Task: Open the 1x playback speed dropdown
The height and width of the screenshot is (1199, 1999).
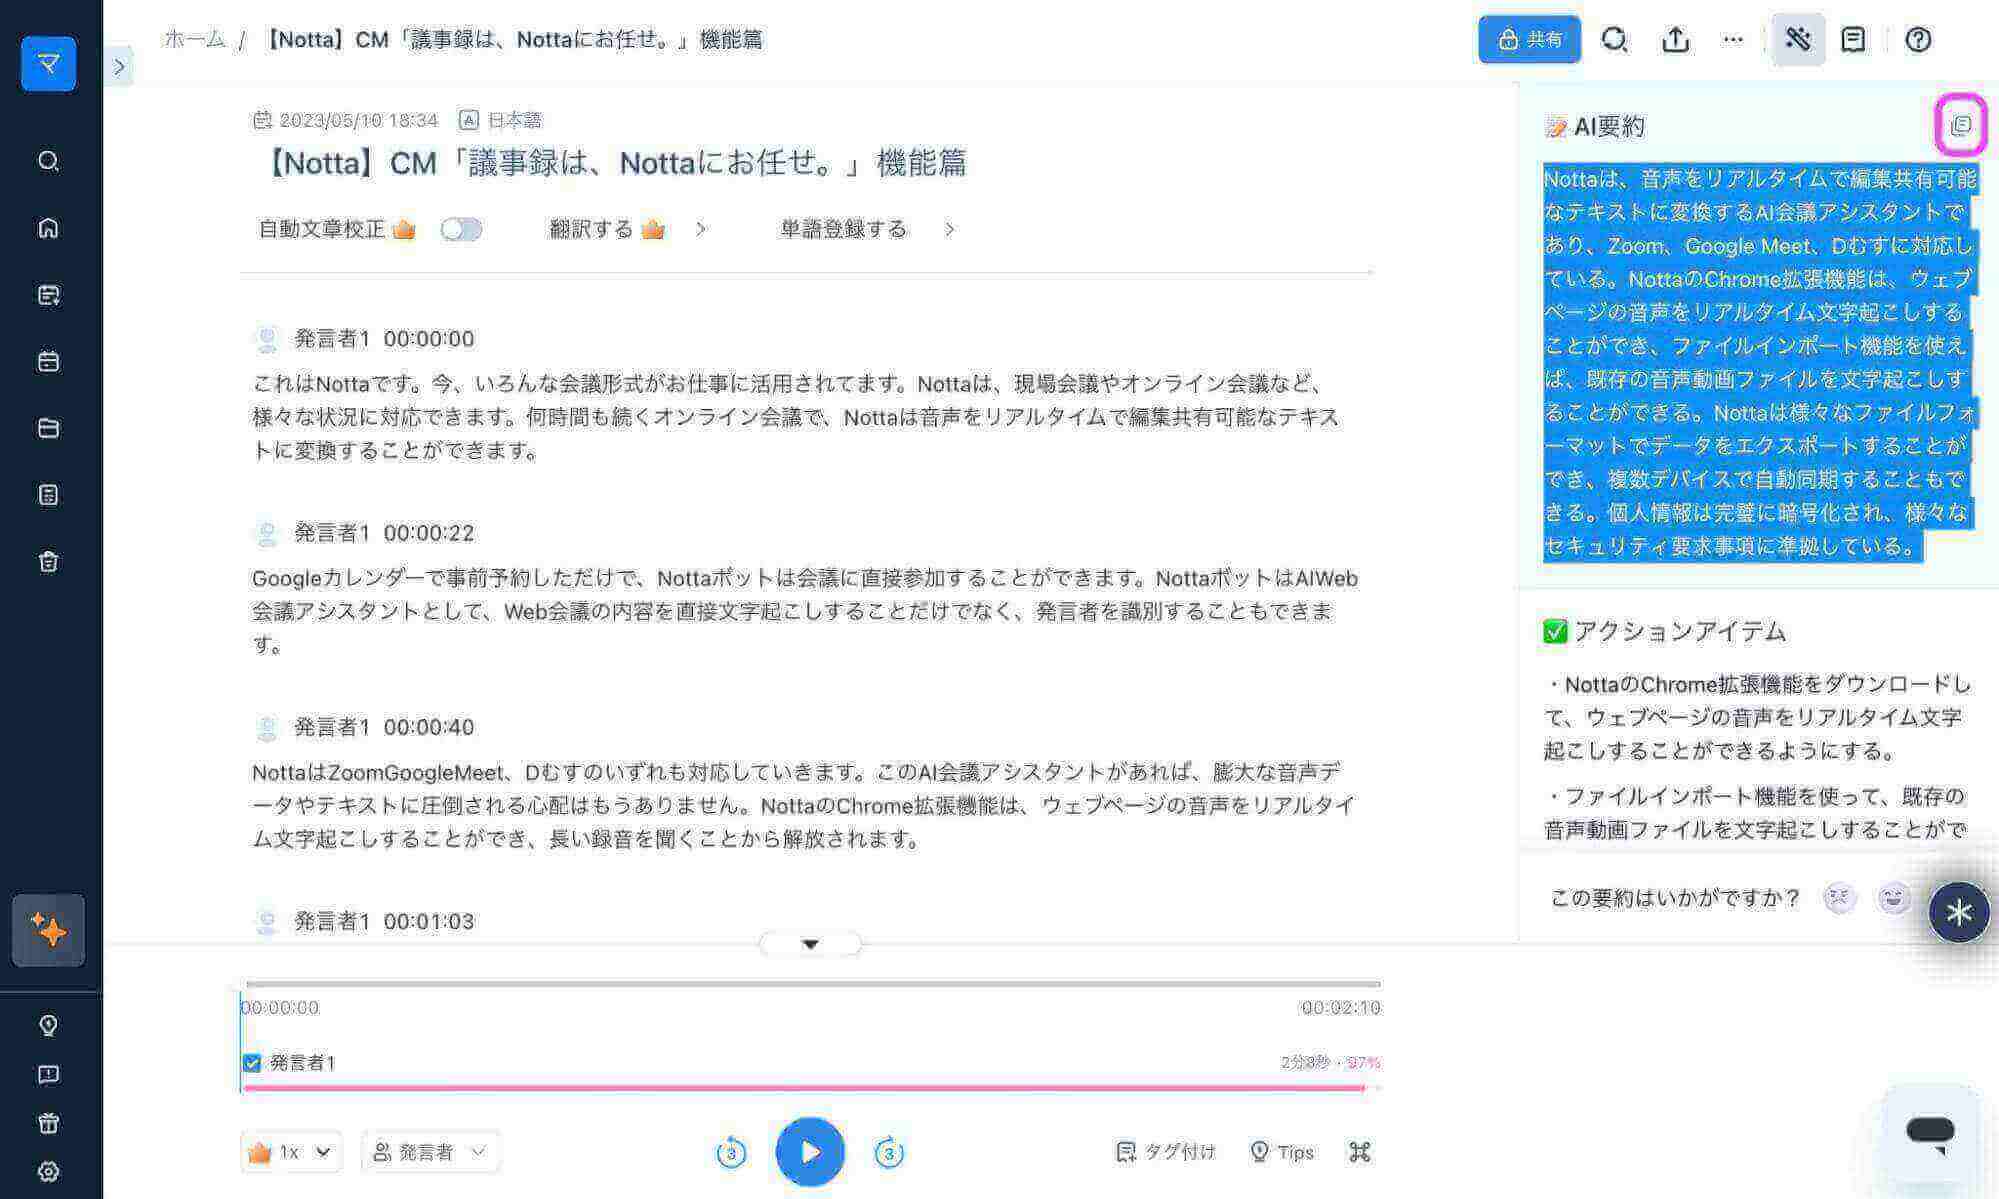Action: pyautogui.click(x=291, y=1152)
